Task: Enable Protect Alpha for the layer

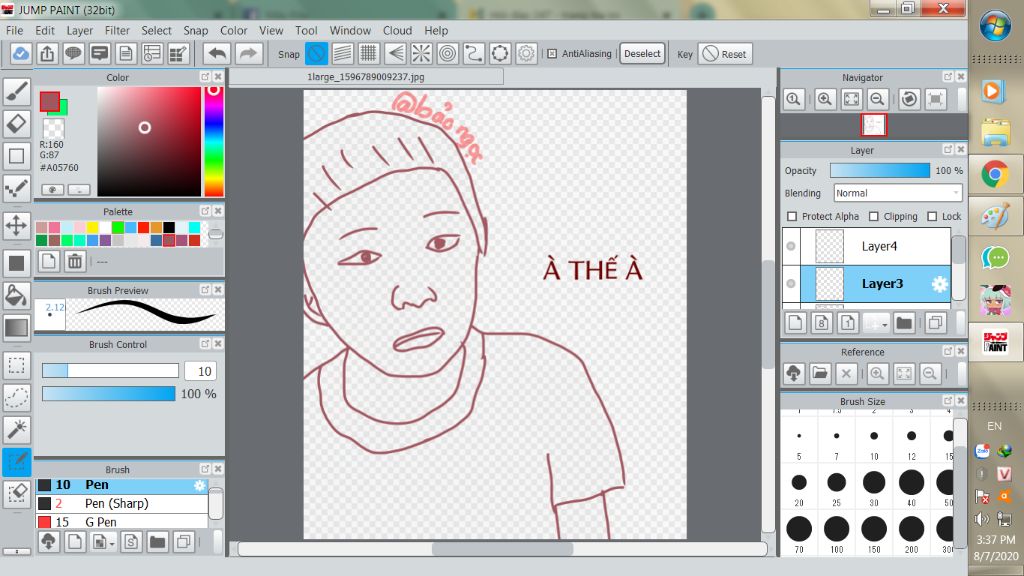Action: point(792,216)
